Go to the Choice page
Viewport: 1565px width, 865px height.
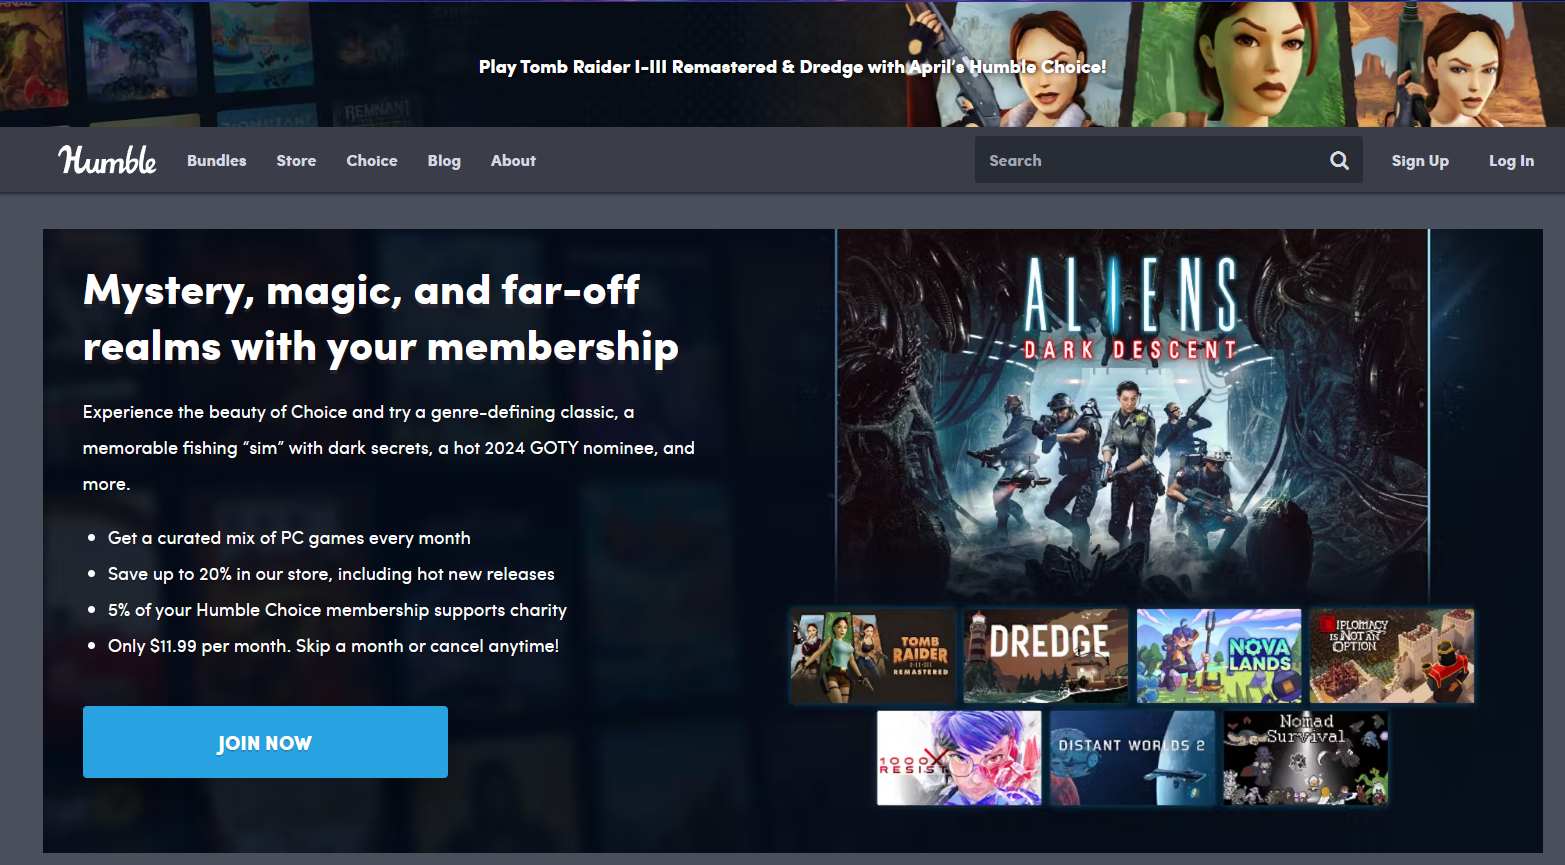coord(372,160)
